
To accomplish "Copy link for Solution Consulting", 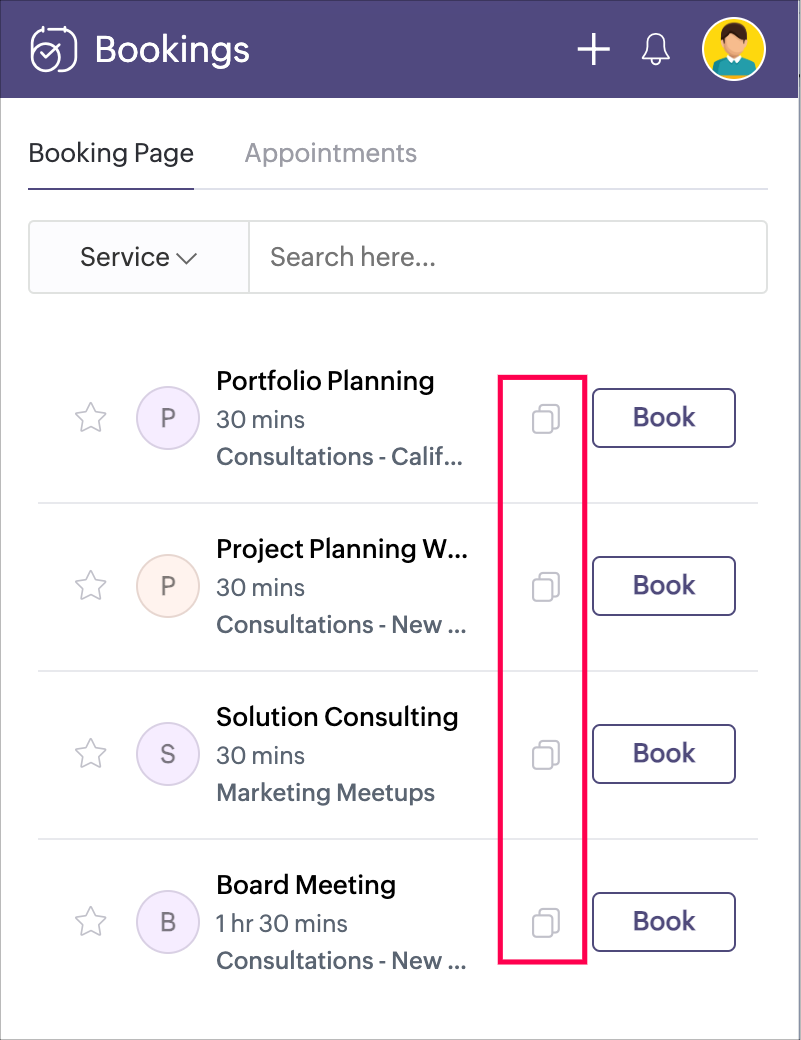I will tap(545, 755).
